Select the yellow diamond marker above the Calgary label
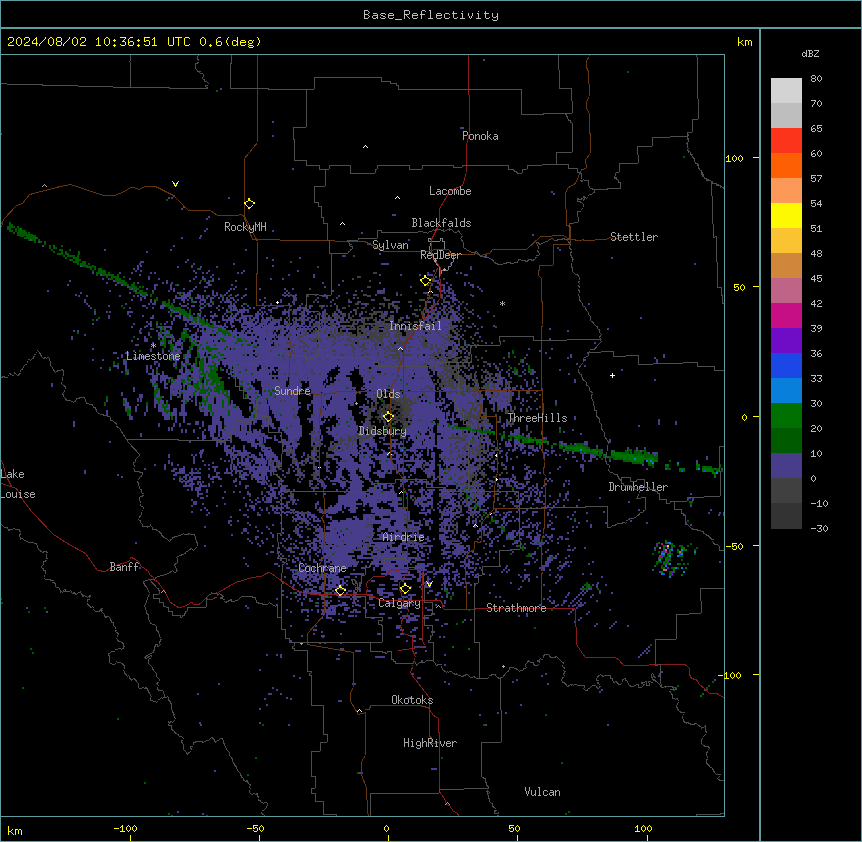The width and height of the screenshot is (862, 842). pyautogui.click(x=405, y=589)
